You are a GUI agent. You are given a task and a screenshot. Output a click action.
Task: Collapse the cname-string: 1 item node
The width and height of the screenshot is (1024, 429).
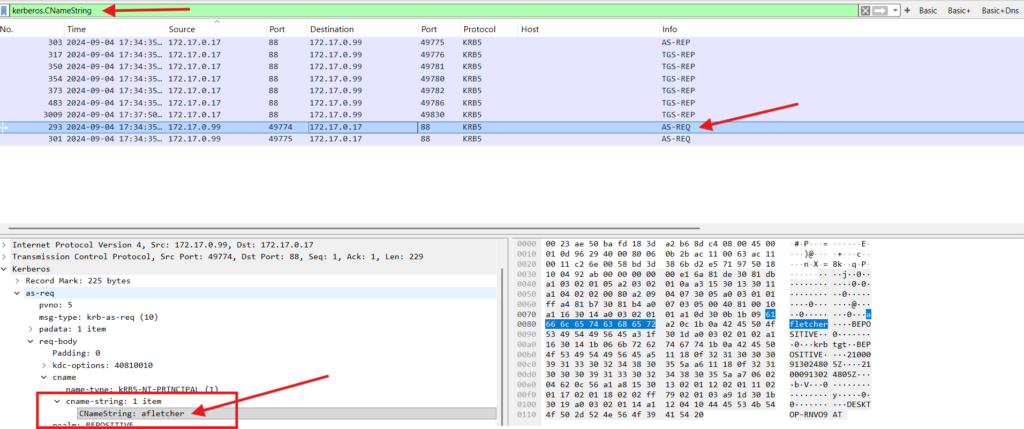[x=57, y=400]
